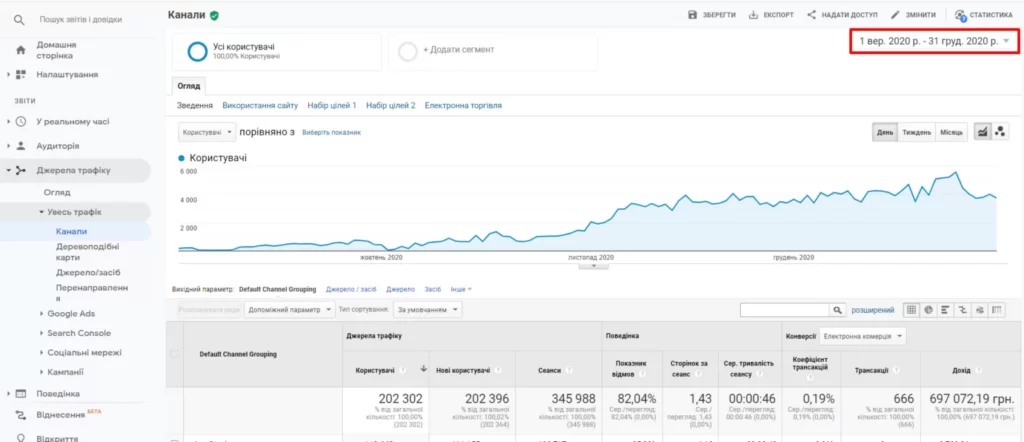Open Використання сайту tab
This screenshot has width=1024, height=442.
(260, 105)
